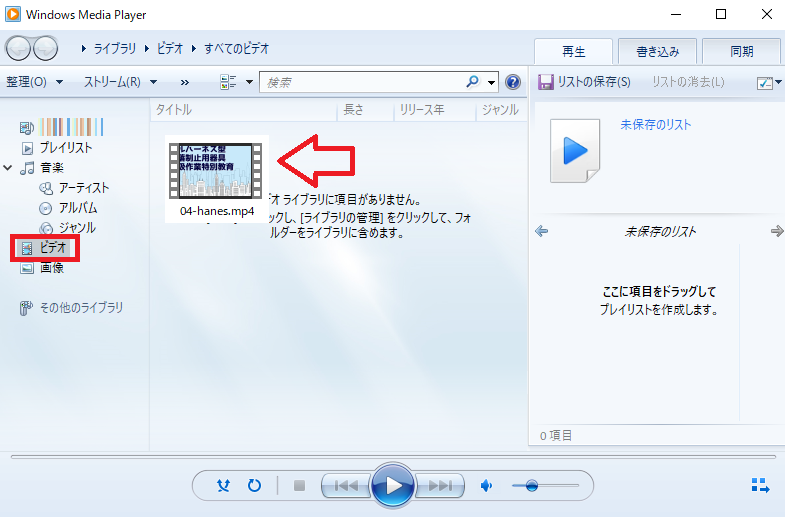785x517 pixels.
Task: Click the save list floppy icon
Action: coord(545,82)
